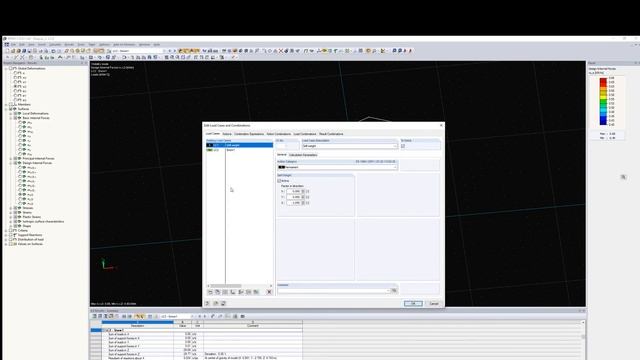Click OK in the load cases dialog
This screenshot has width=640, height=360.
click(x=413, y=303)
